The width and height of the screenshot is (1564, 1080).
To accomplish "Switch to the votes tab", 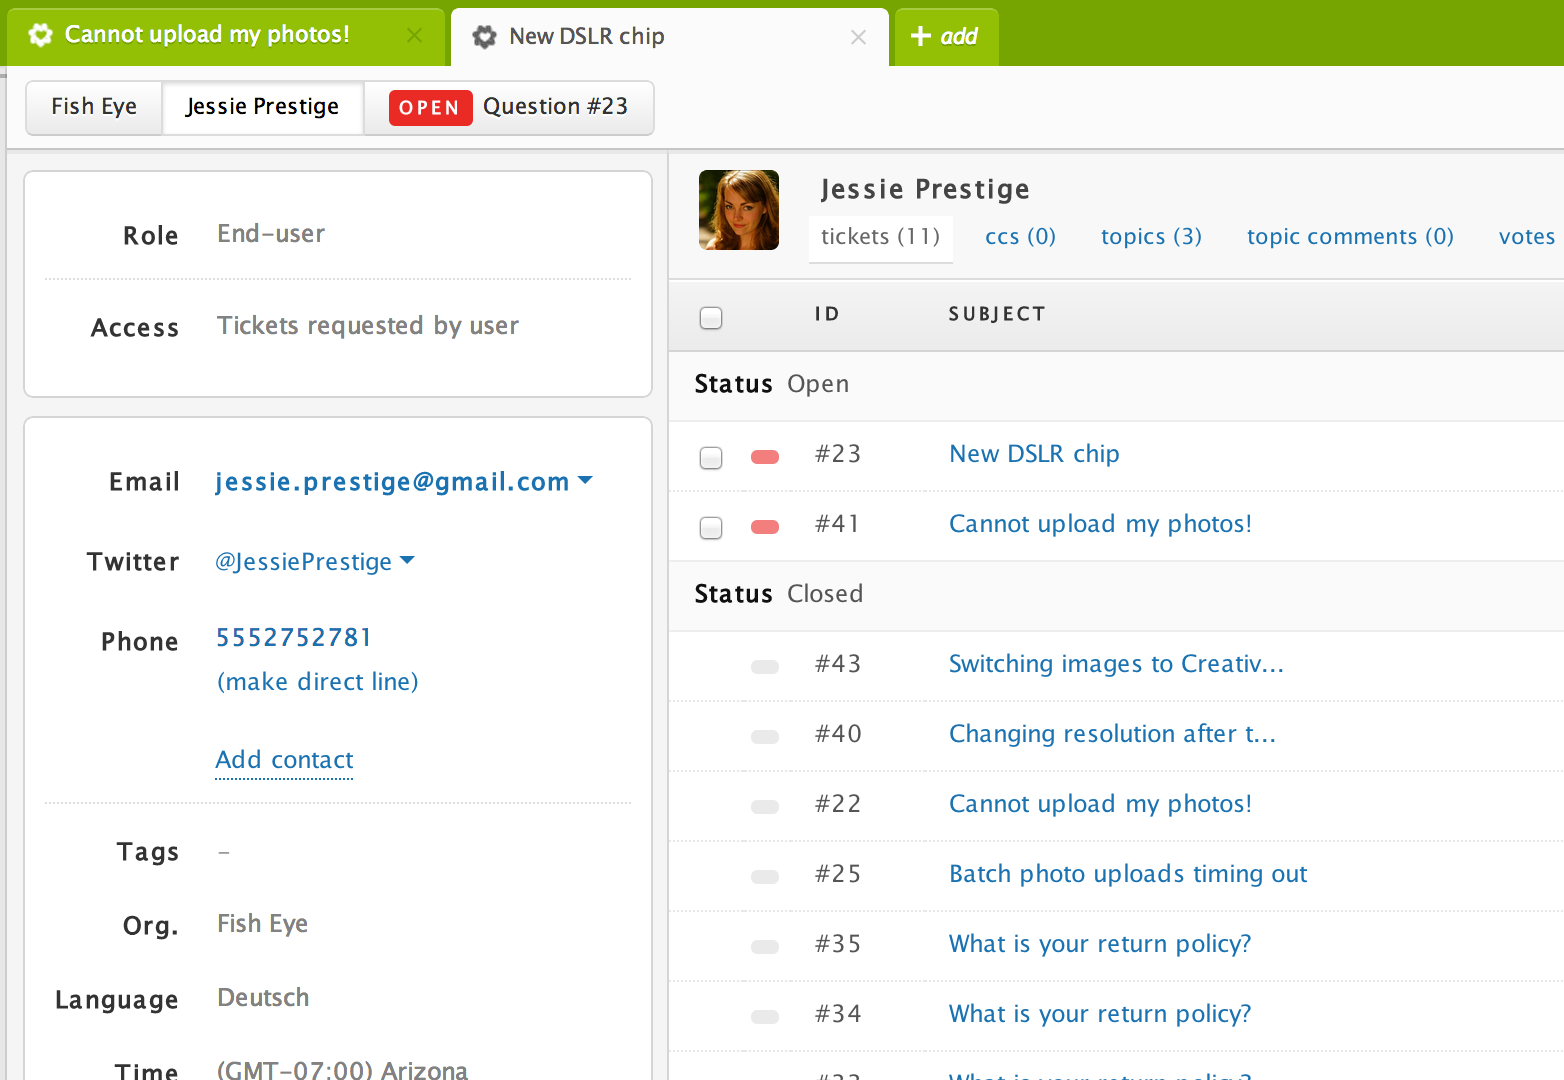I will [1526, 237].
